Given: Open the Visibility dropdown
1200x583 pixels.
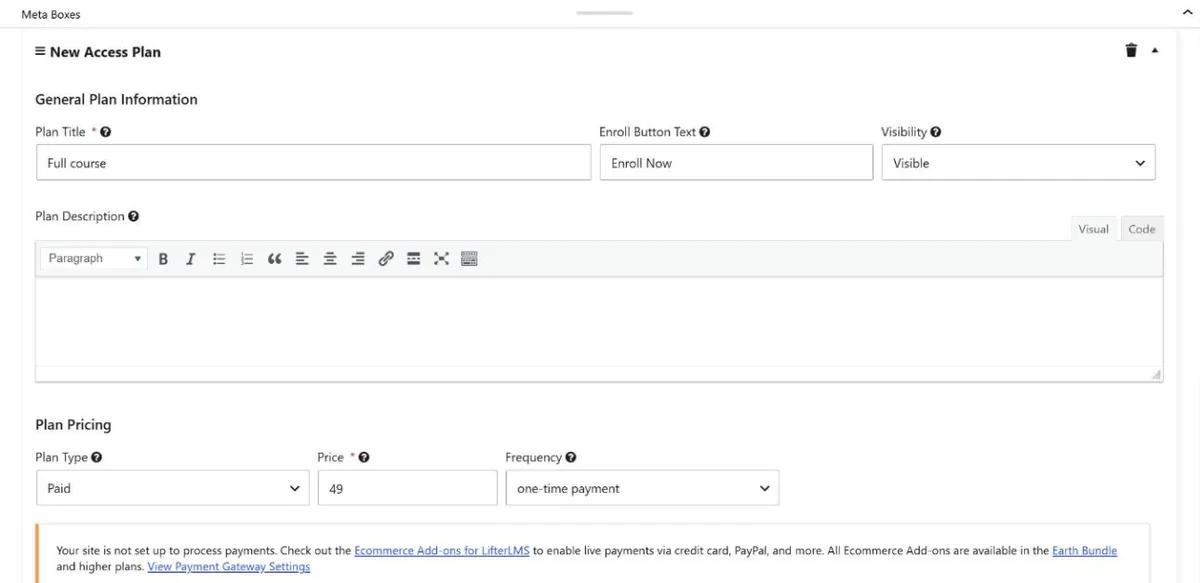Looking at the screenshot, I should tap(1018, 163).
